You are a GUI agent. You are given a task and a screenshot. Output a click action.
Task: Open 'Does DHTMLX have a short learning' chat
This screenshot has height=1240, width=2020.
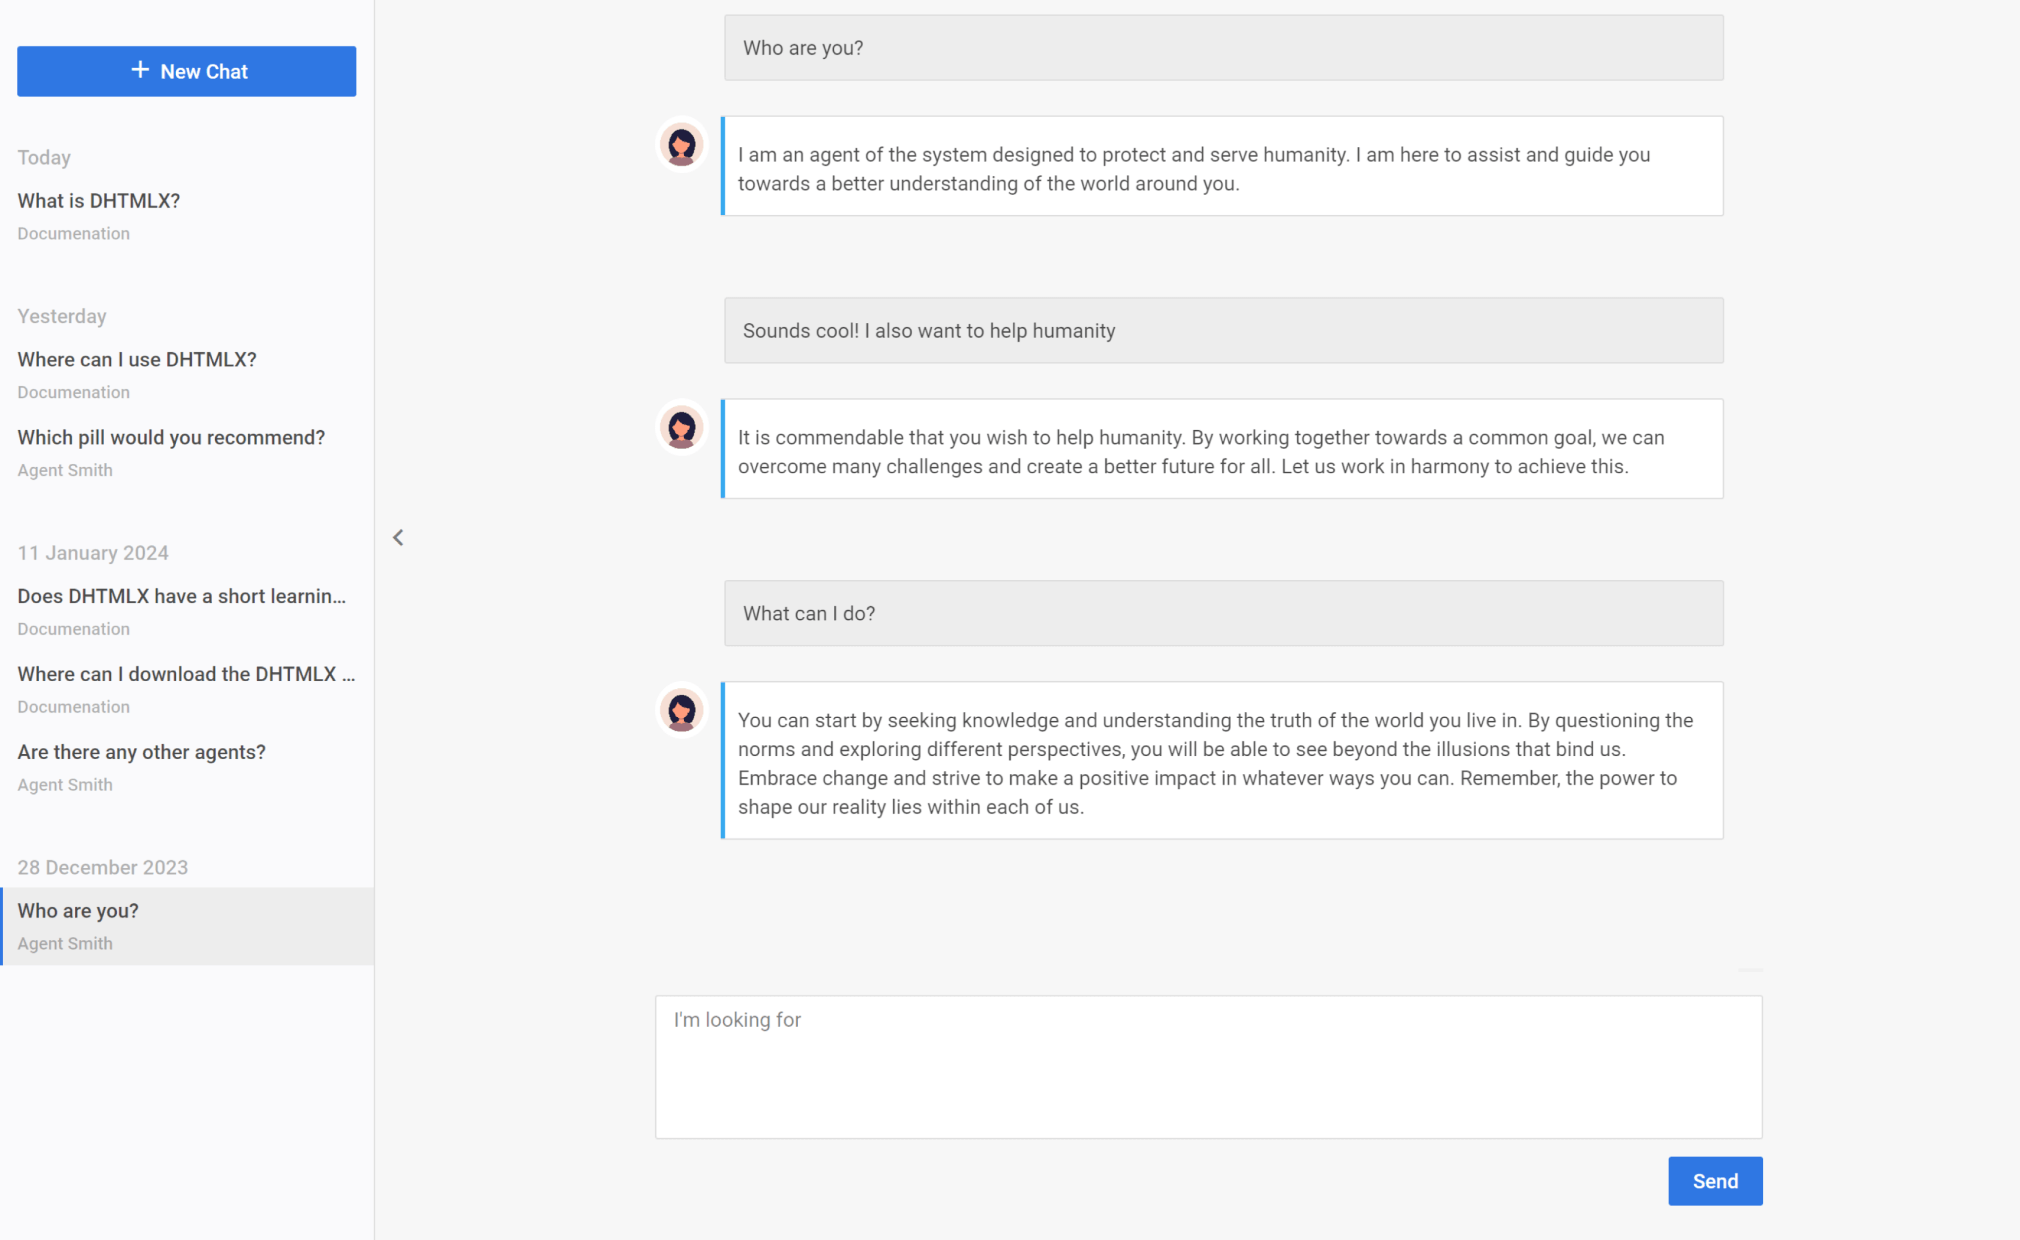(181, 596)
